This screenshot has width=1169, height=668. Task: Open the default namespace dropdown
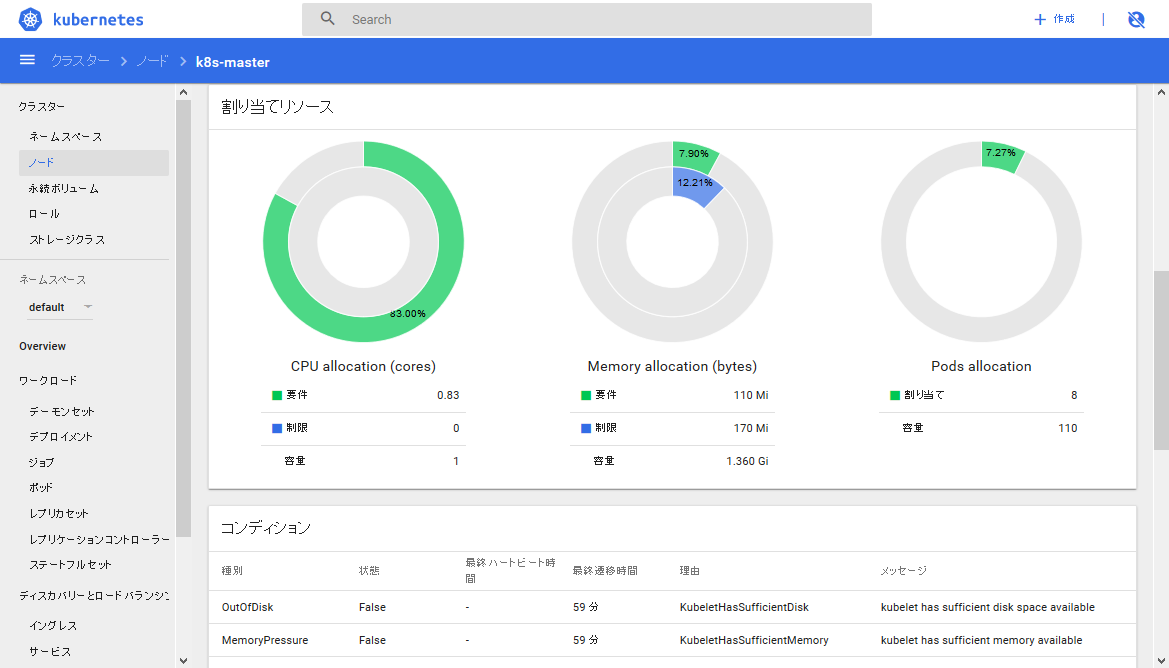pos(60,307)
